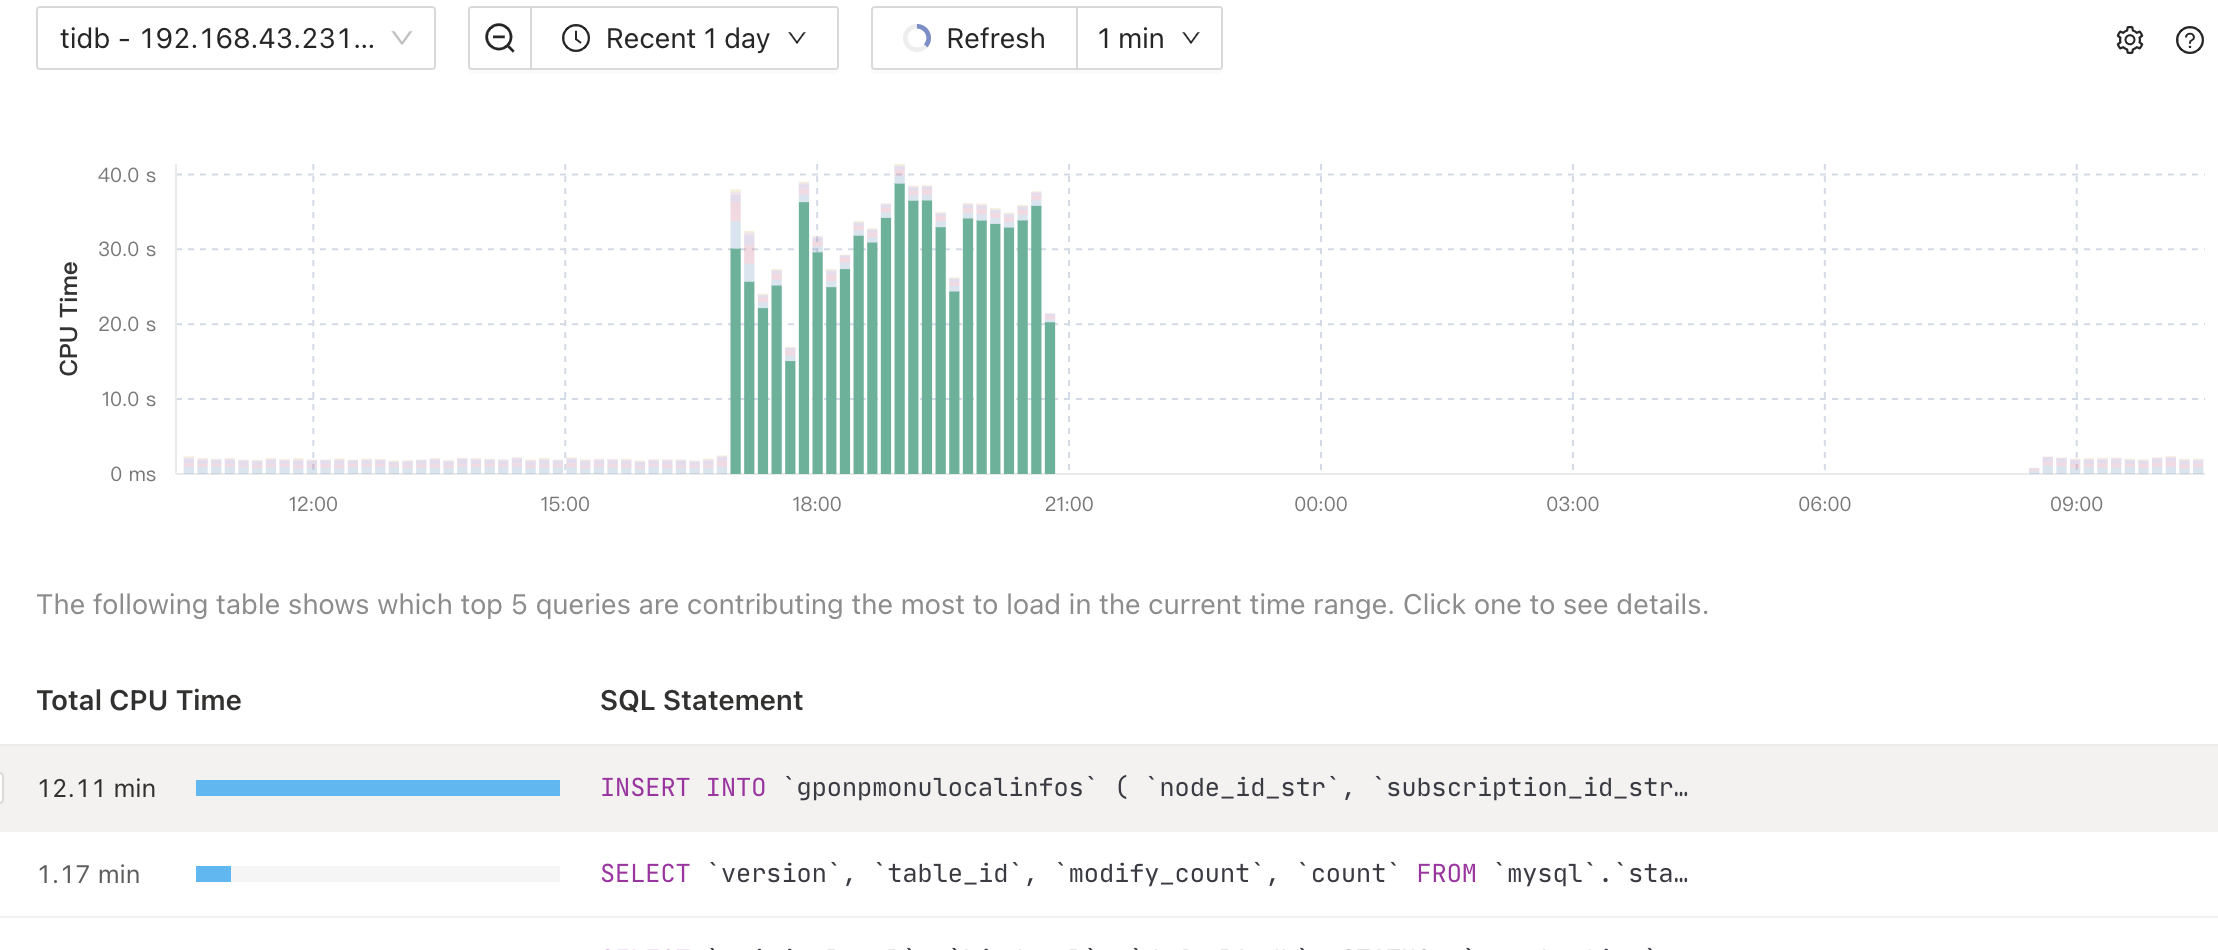Select the INSERT INTO gponpmonulocalinfos statement row
The height and width of the screenshot is (950, 2218).
1143,788
